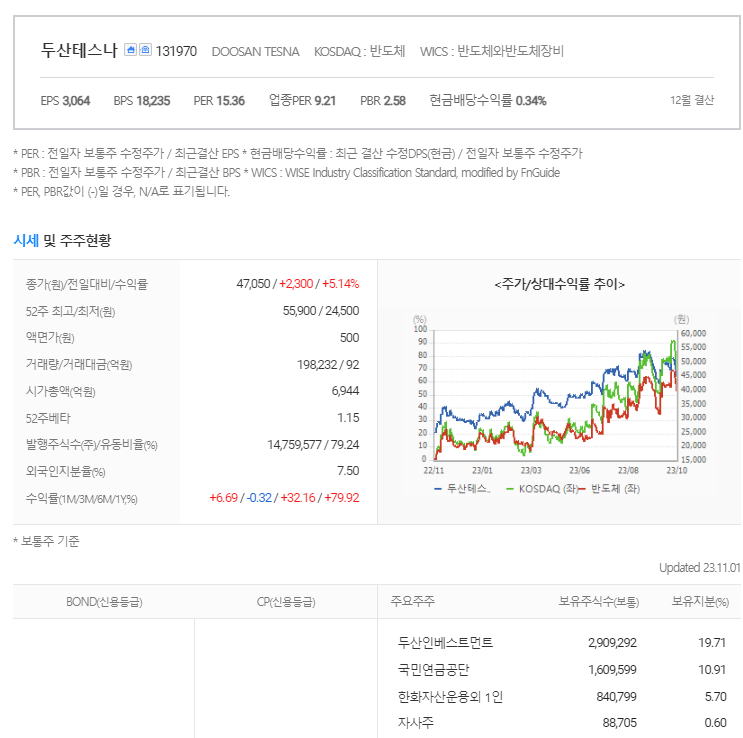743x738 pixels.
Task: Click the 1Y return +79.92
Action: [x=342, y=498]
